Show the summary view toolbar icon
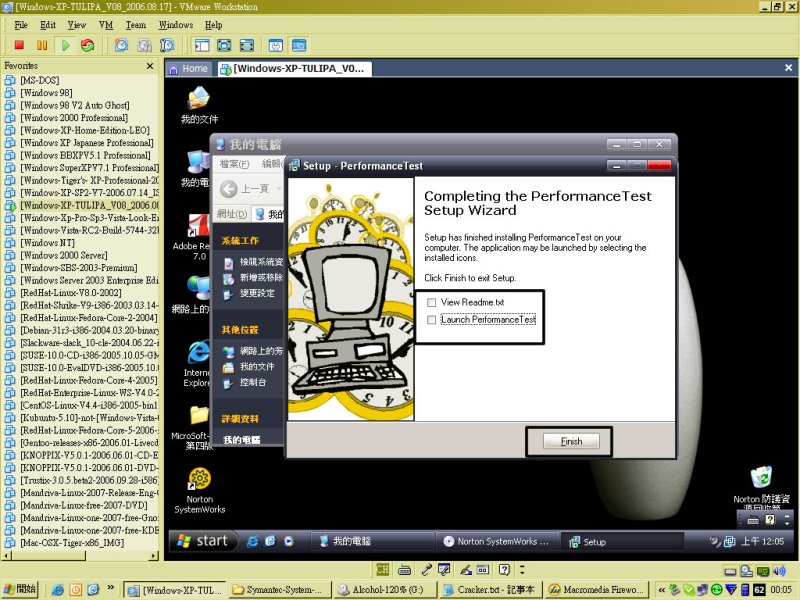 276,45
